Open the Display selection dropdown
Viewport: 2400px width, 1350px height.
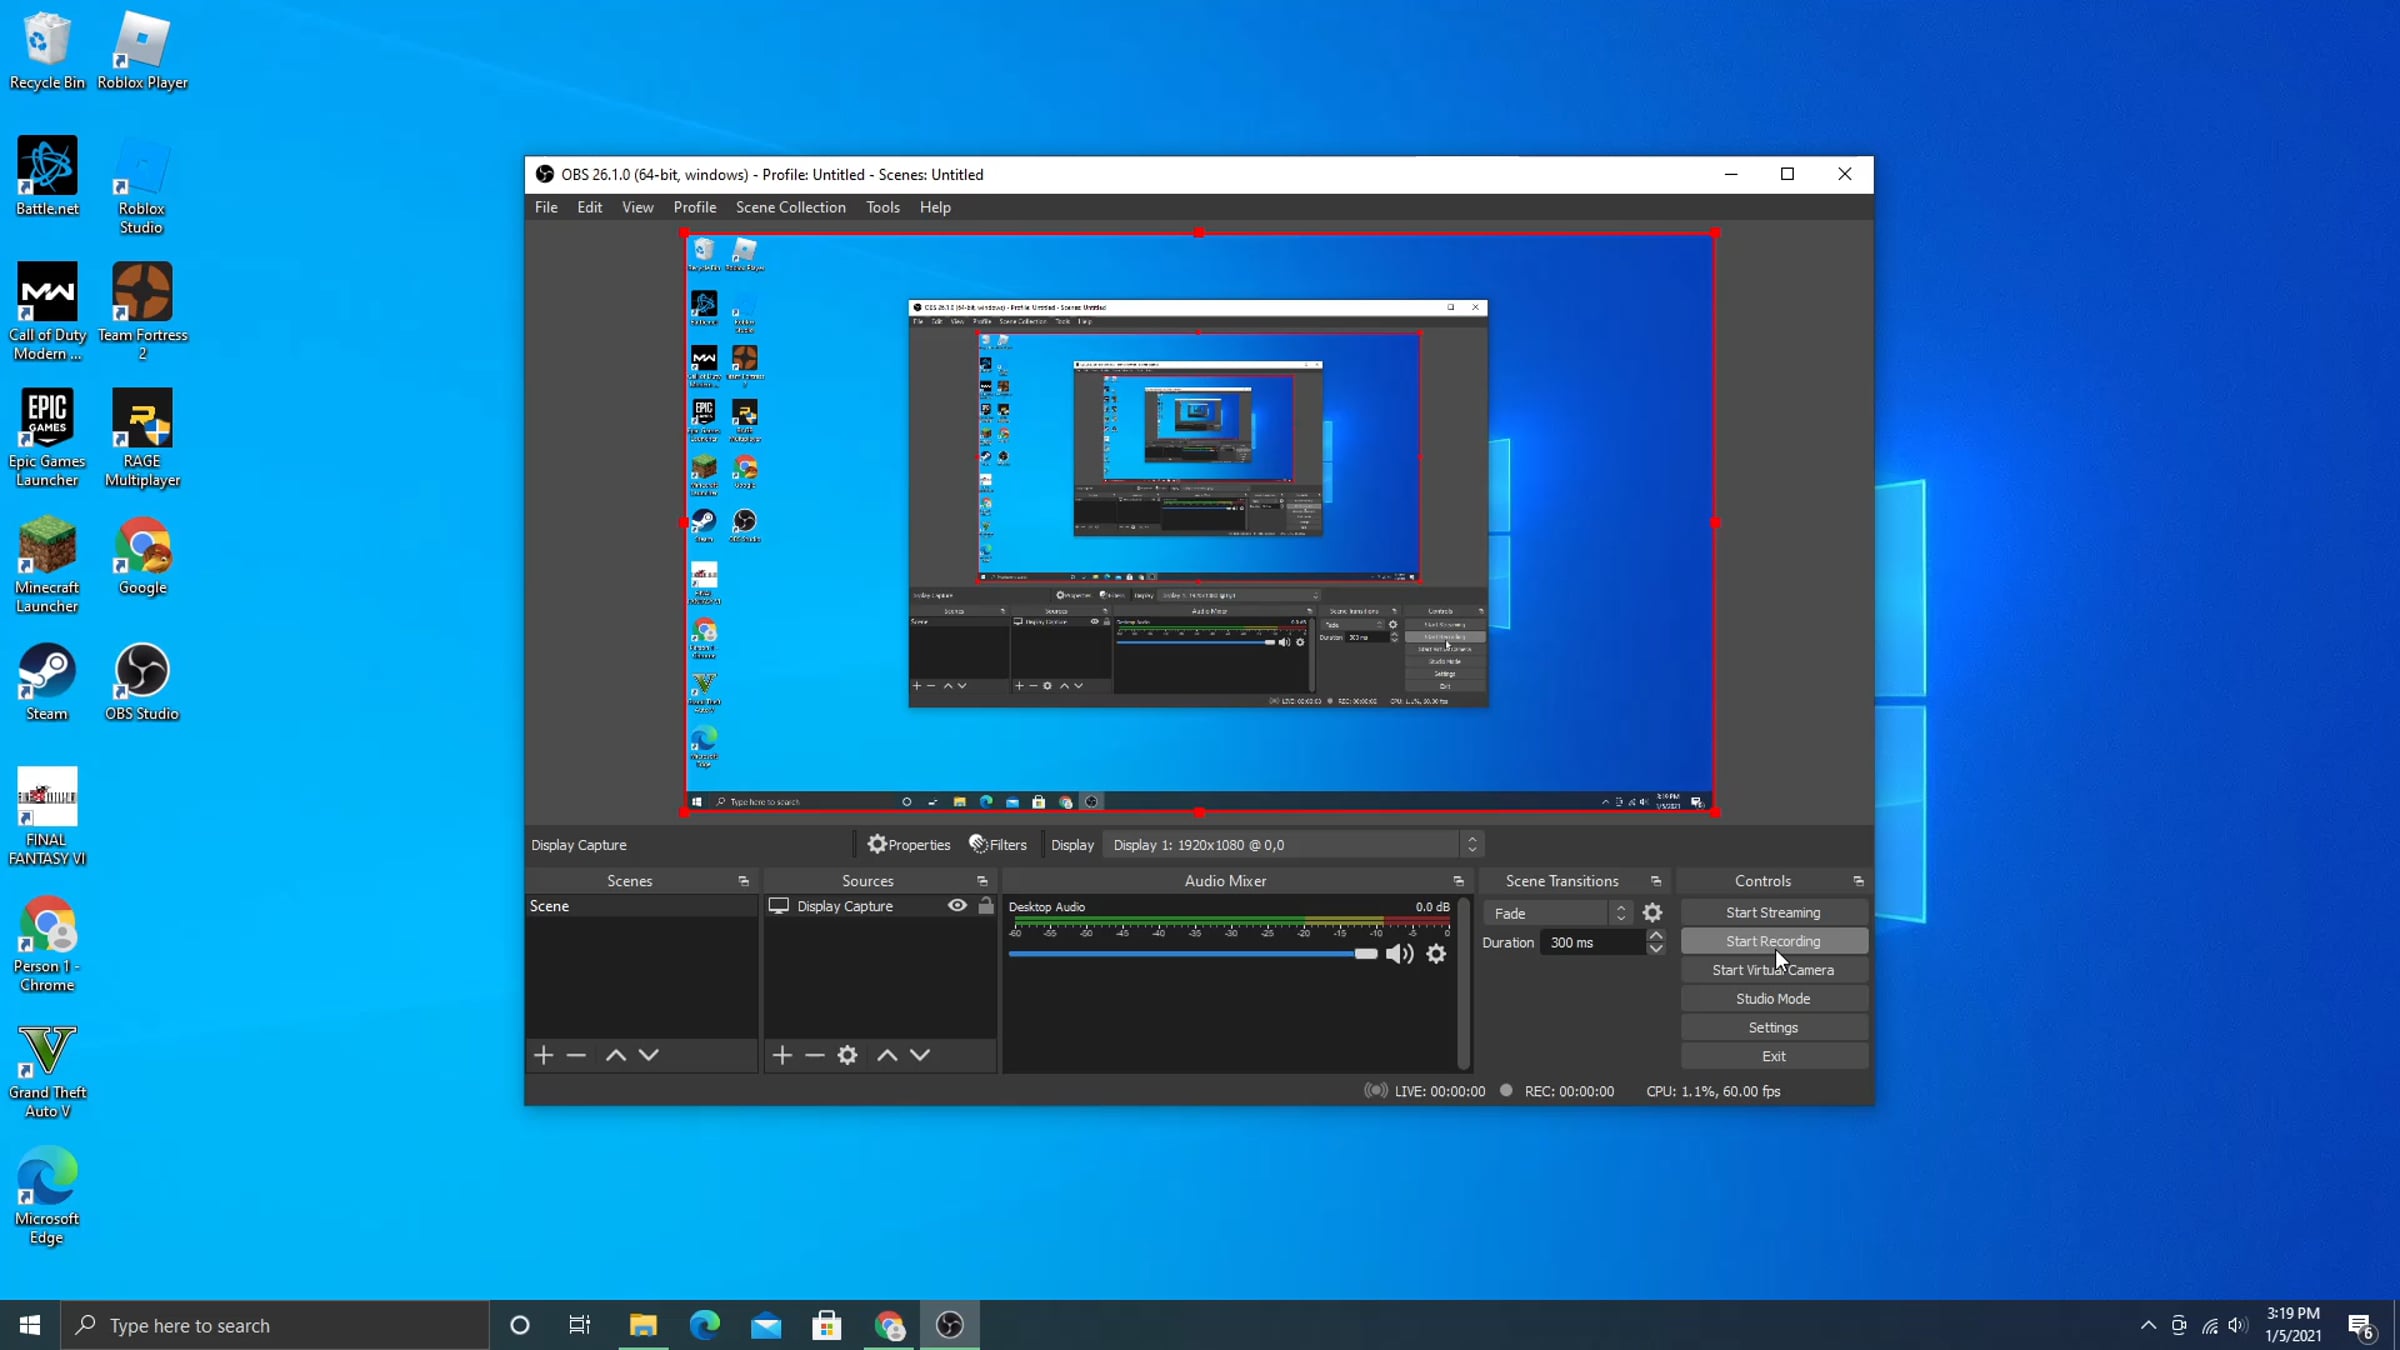(1293, 845)
